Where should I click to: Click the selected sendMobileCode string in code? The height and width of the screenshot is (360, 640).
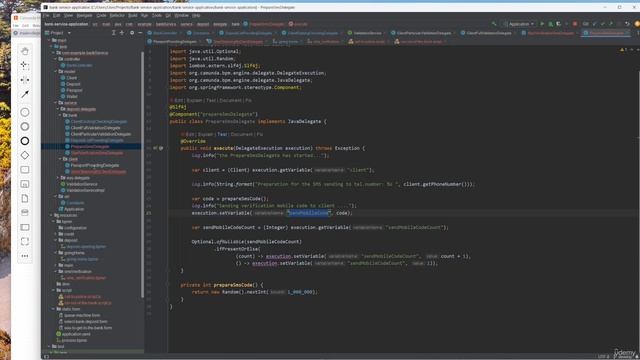pyautogui.click(x=309, y=213)
